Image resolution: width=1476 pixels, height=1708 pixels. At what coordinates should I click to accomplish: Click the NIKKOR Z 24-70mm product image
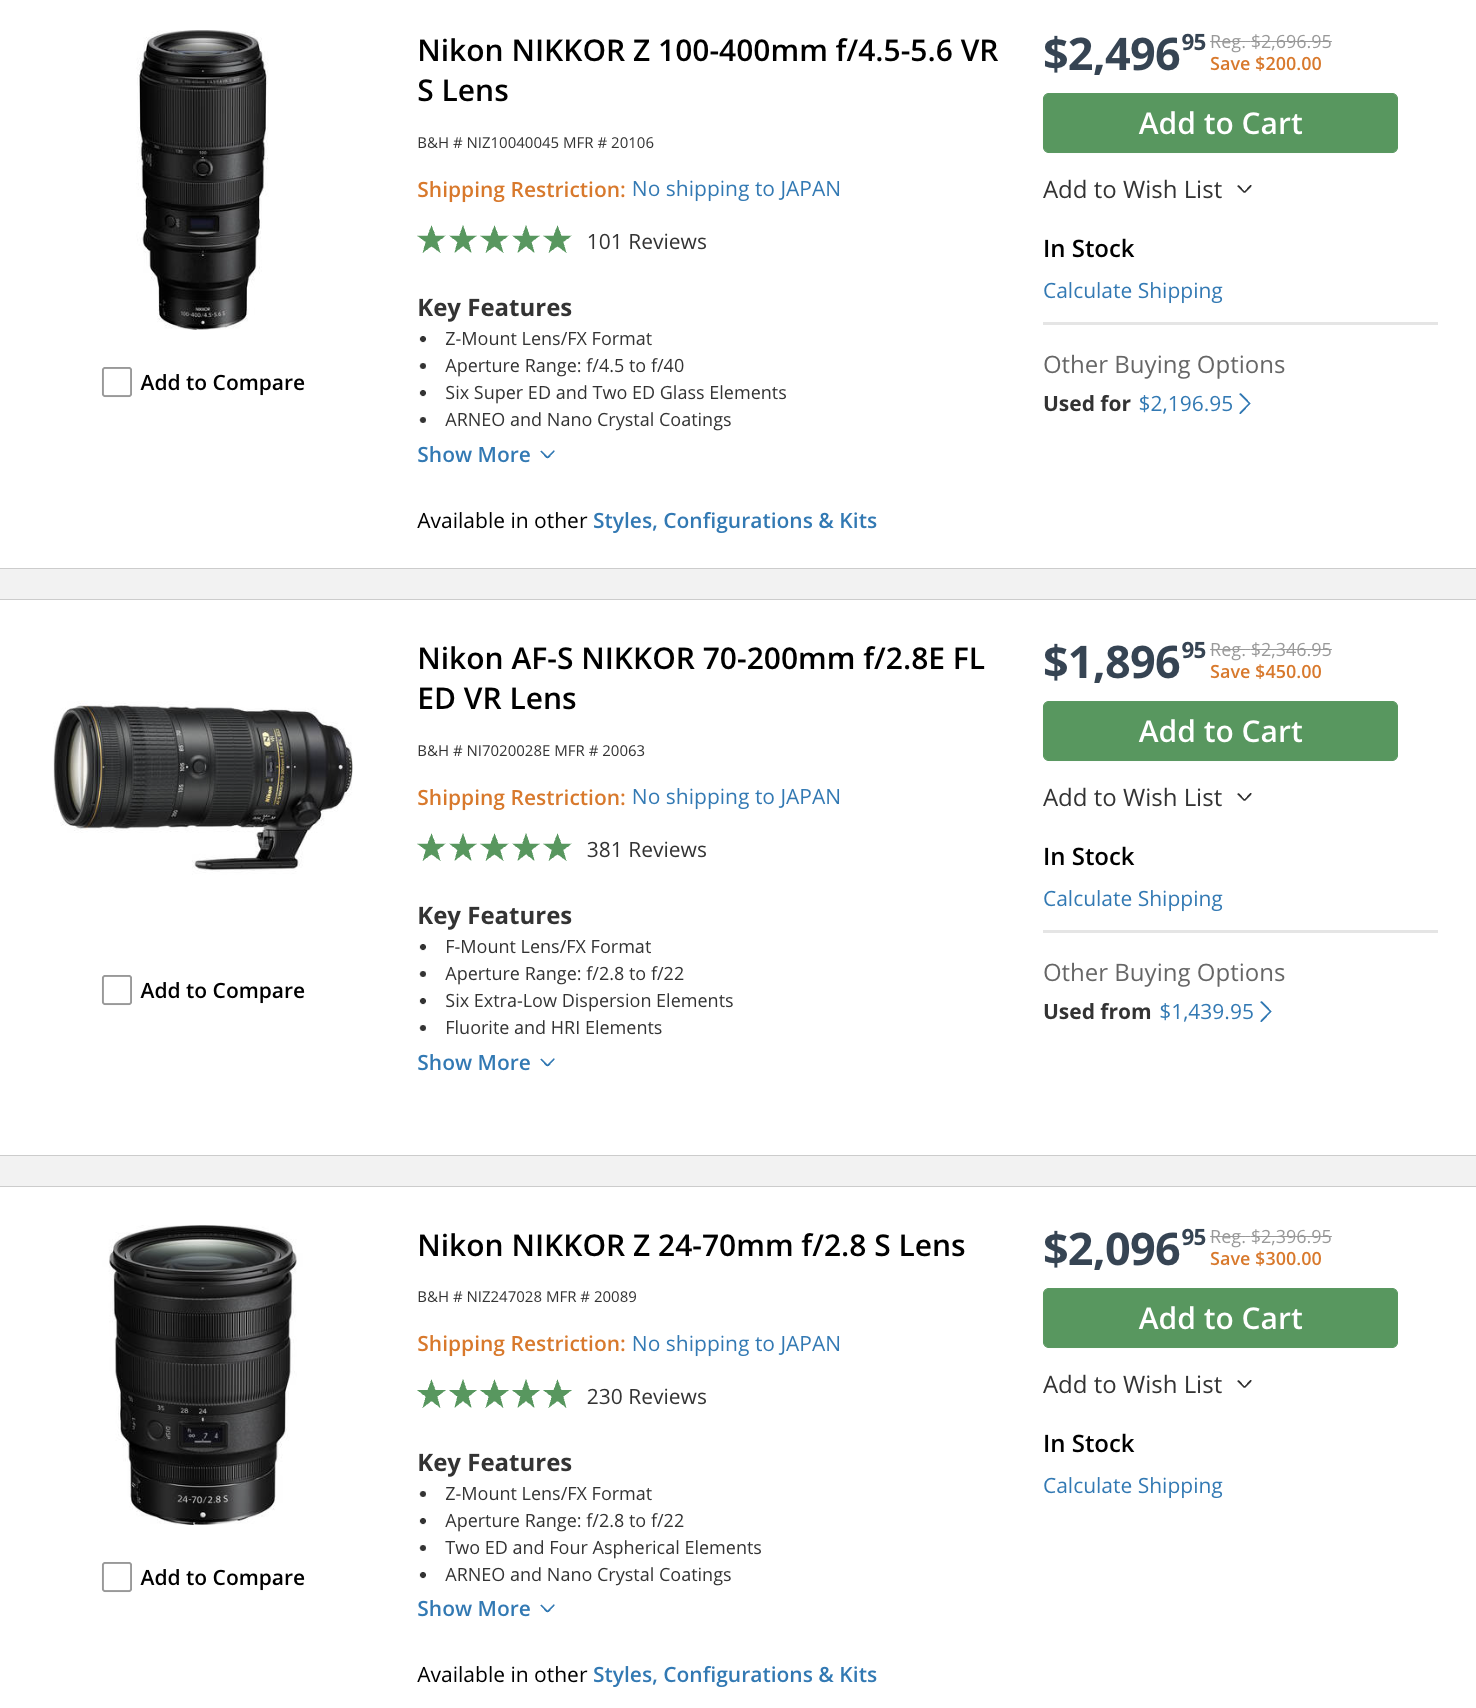(x=203, y=1375)
